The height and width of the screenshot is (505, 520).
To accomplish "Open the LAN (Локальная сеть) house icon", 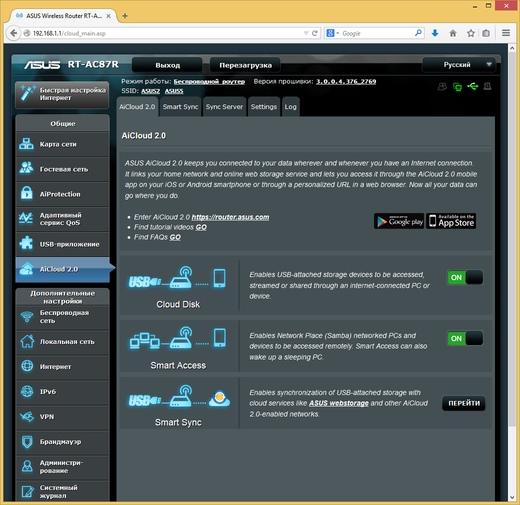I will pyautogui.click(x=27, y=341).
